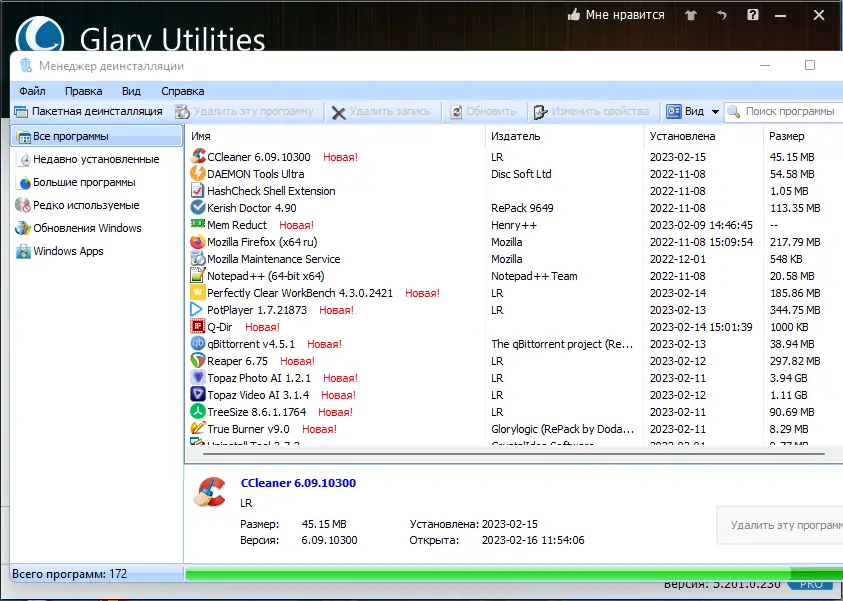
Task: Click the Glary Utilities logo
Action: 40,35
